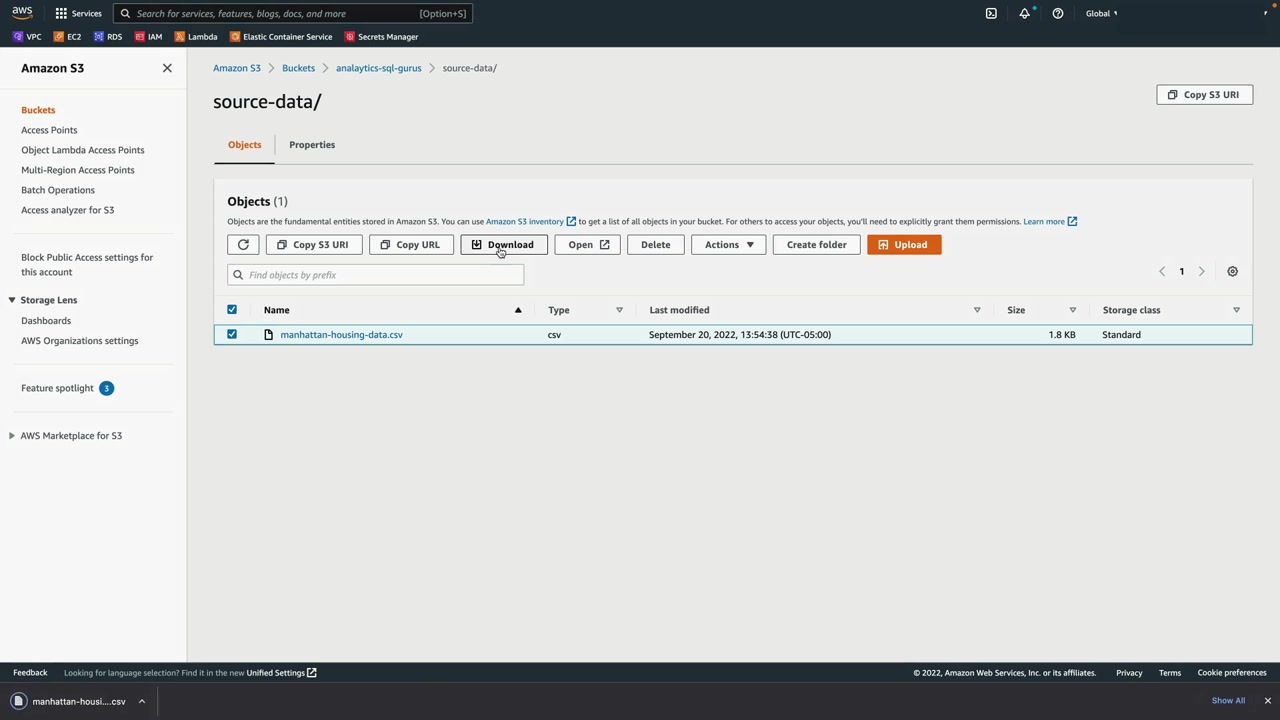
Task: Click the Create folder button
Action: tap(817, 245)
